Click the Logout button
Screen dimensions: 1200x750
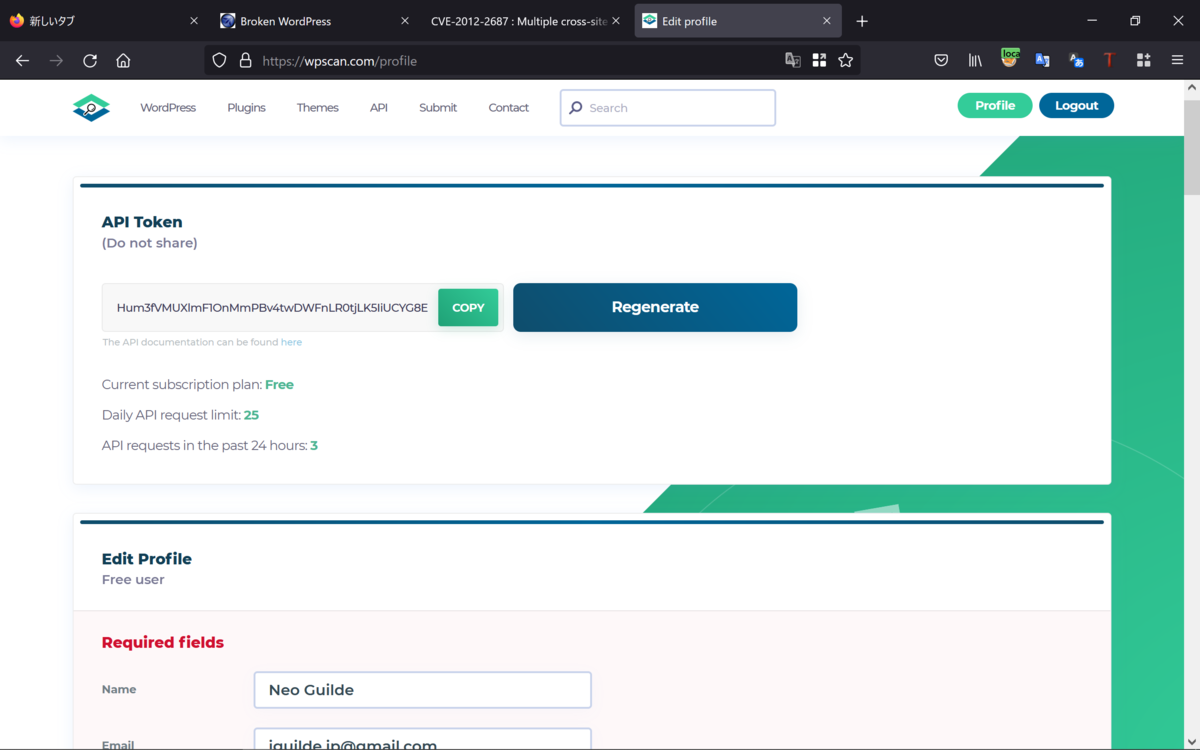1076,105
